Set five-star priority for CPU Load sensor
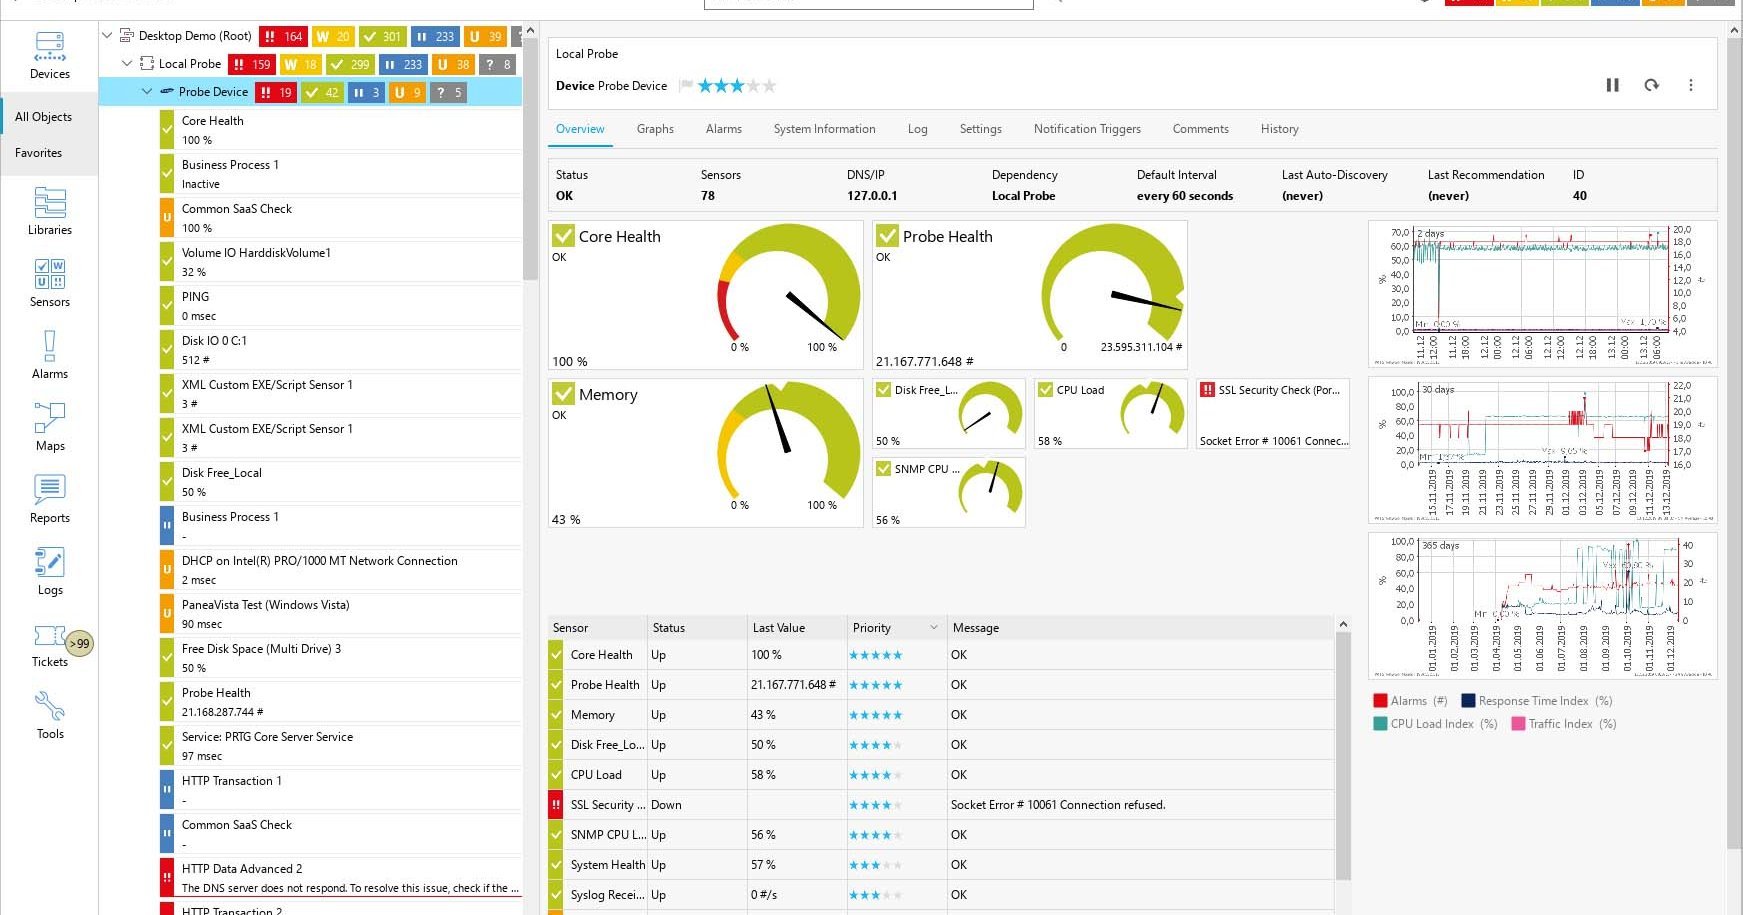The height and width of the screenshot is (915, 1743). click(899, 774)
